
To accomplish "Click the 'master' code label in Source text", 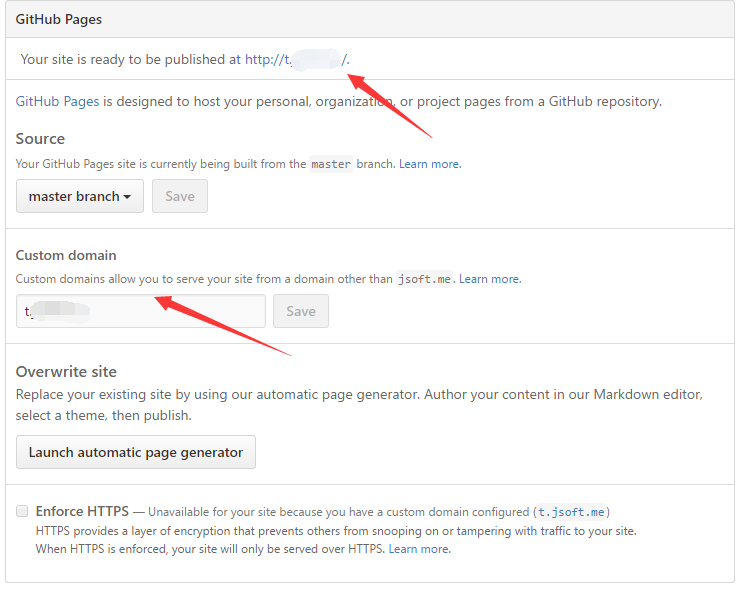I will coord(331,164).
